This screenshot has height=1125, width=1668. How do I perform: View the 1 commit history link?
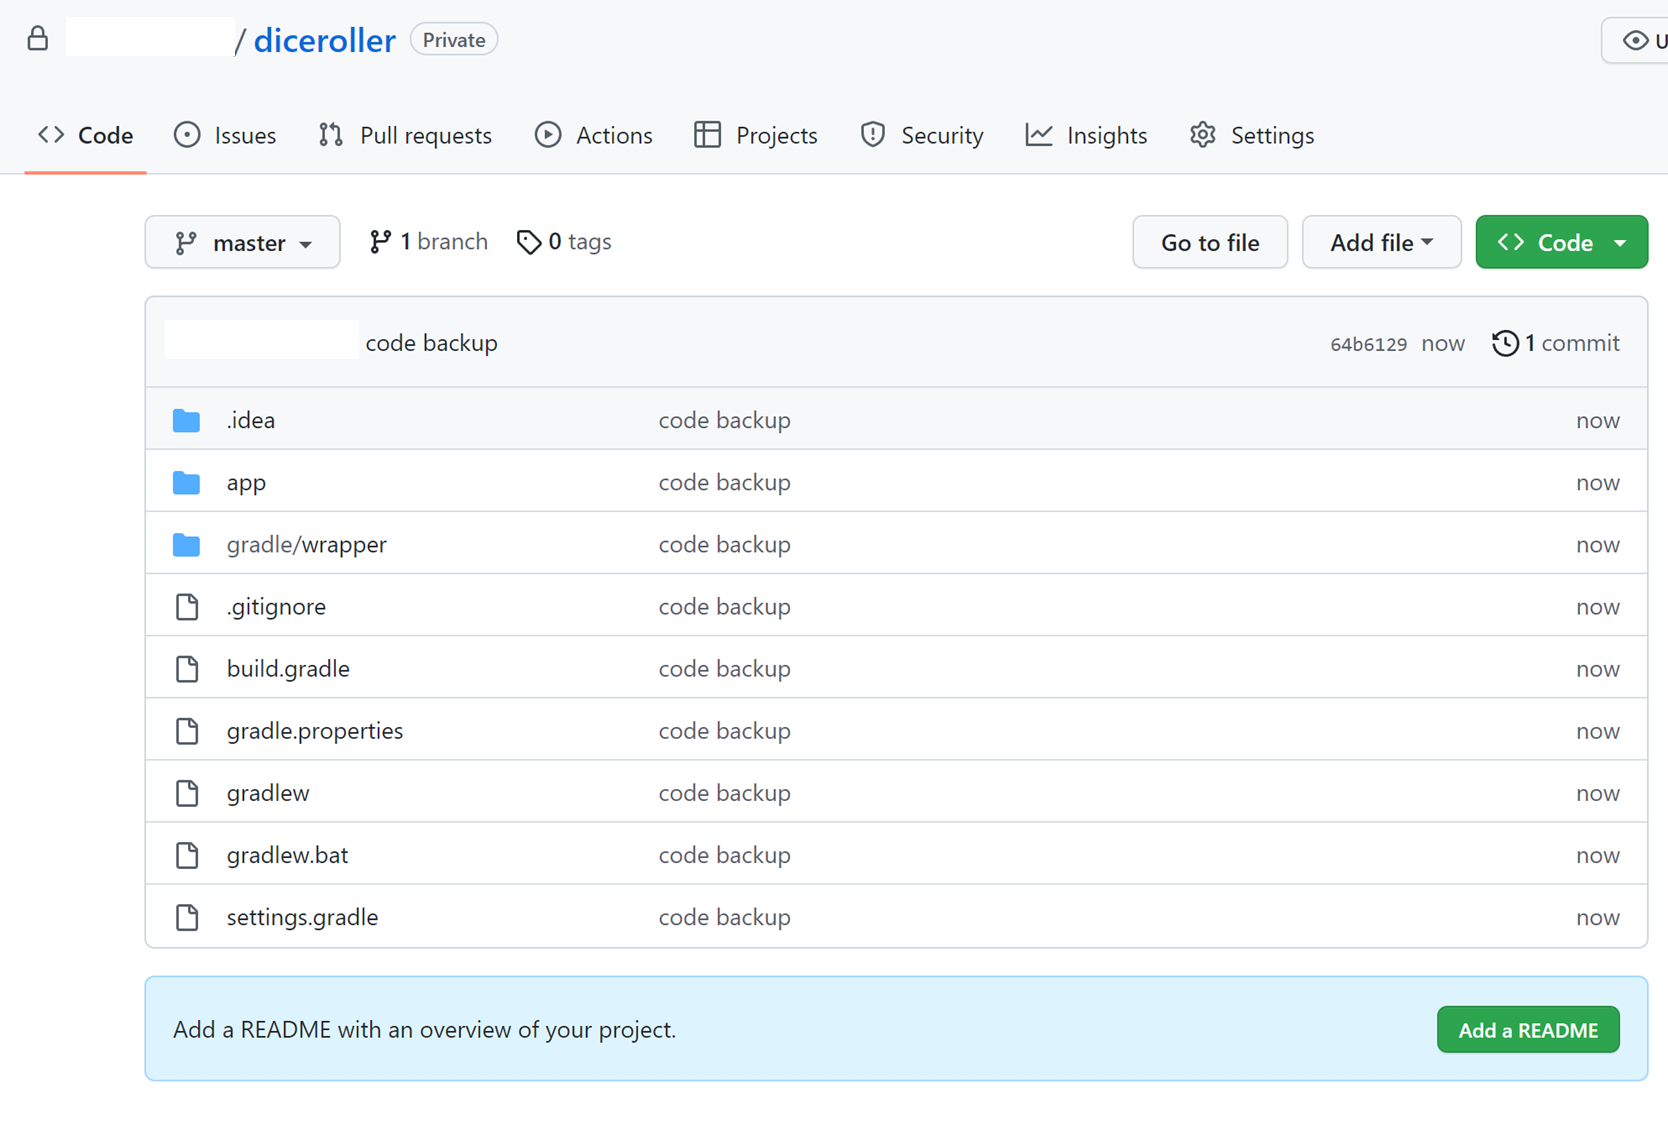pos(1556,343)
